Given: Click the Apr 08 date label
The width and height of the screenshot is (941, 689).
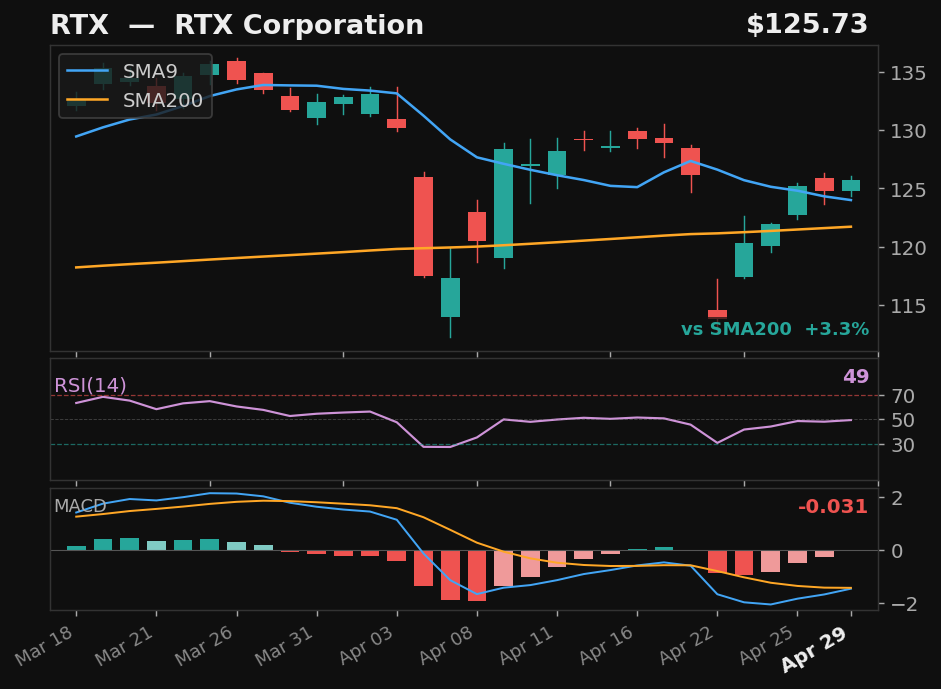Looking at the screenshot, I should click(447, 645).
